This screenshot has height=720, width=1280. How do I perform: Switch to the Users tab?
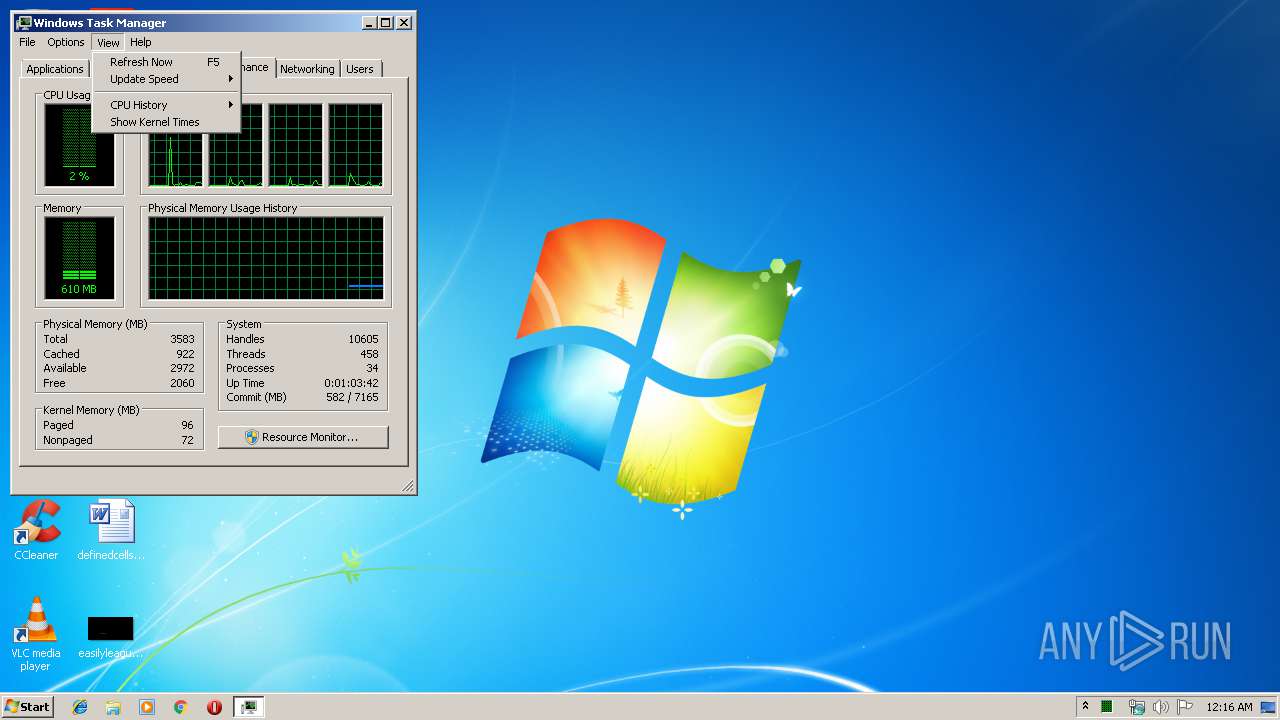click(360, 69)
